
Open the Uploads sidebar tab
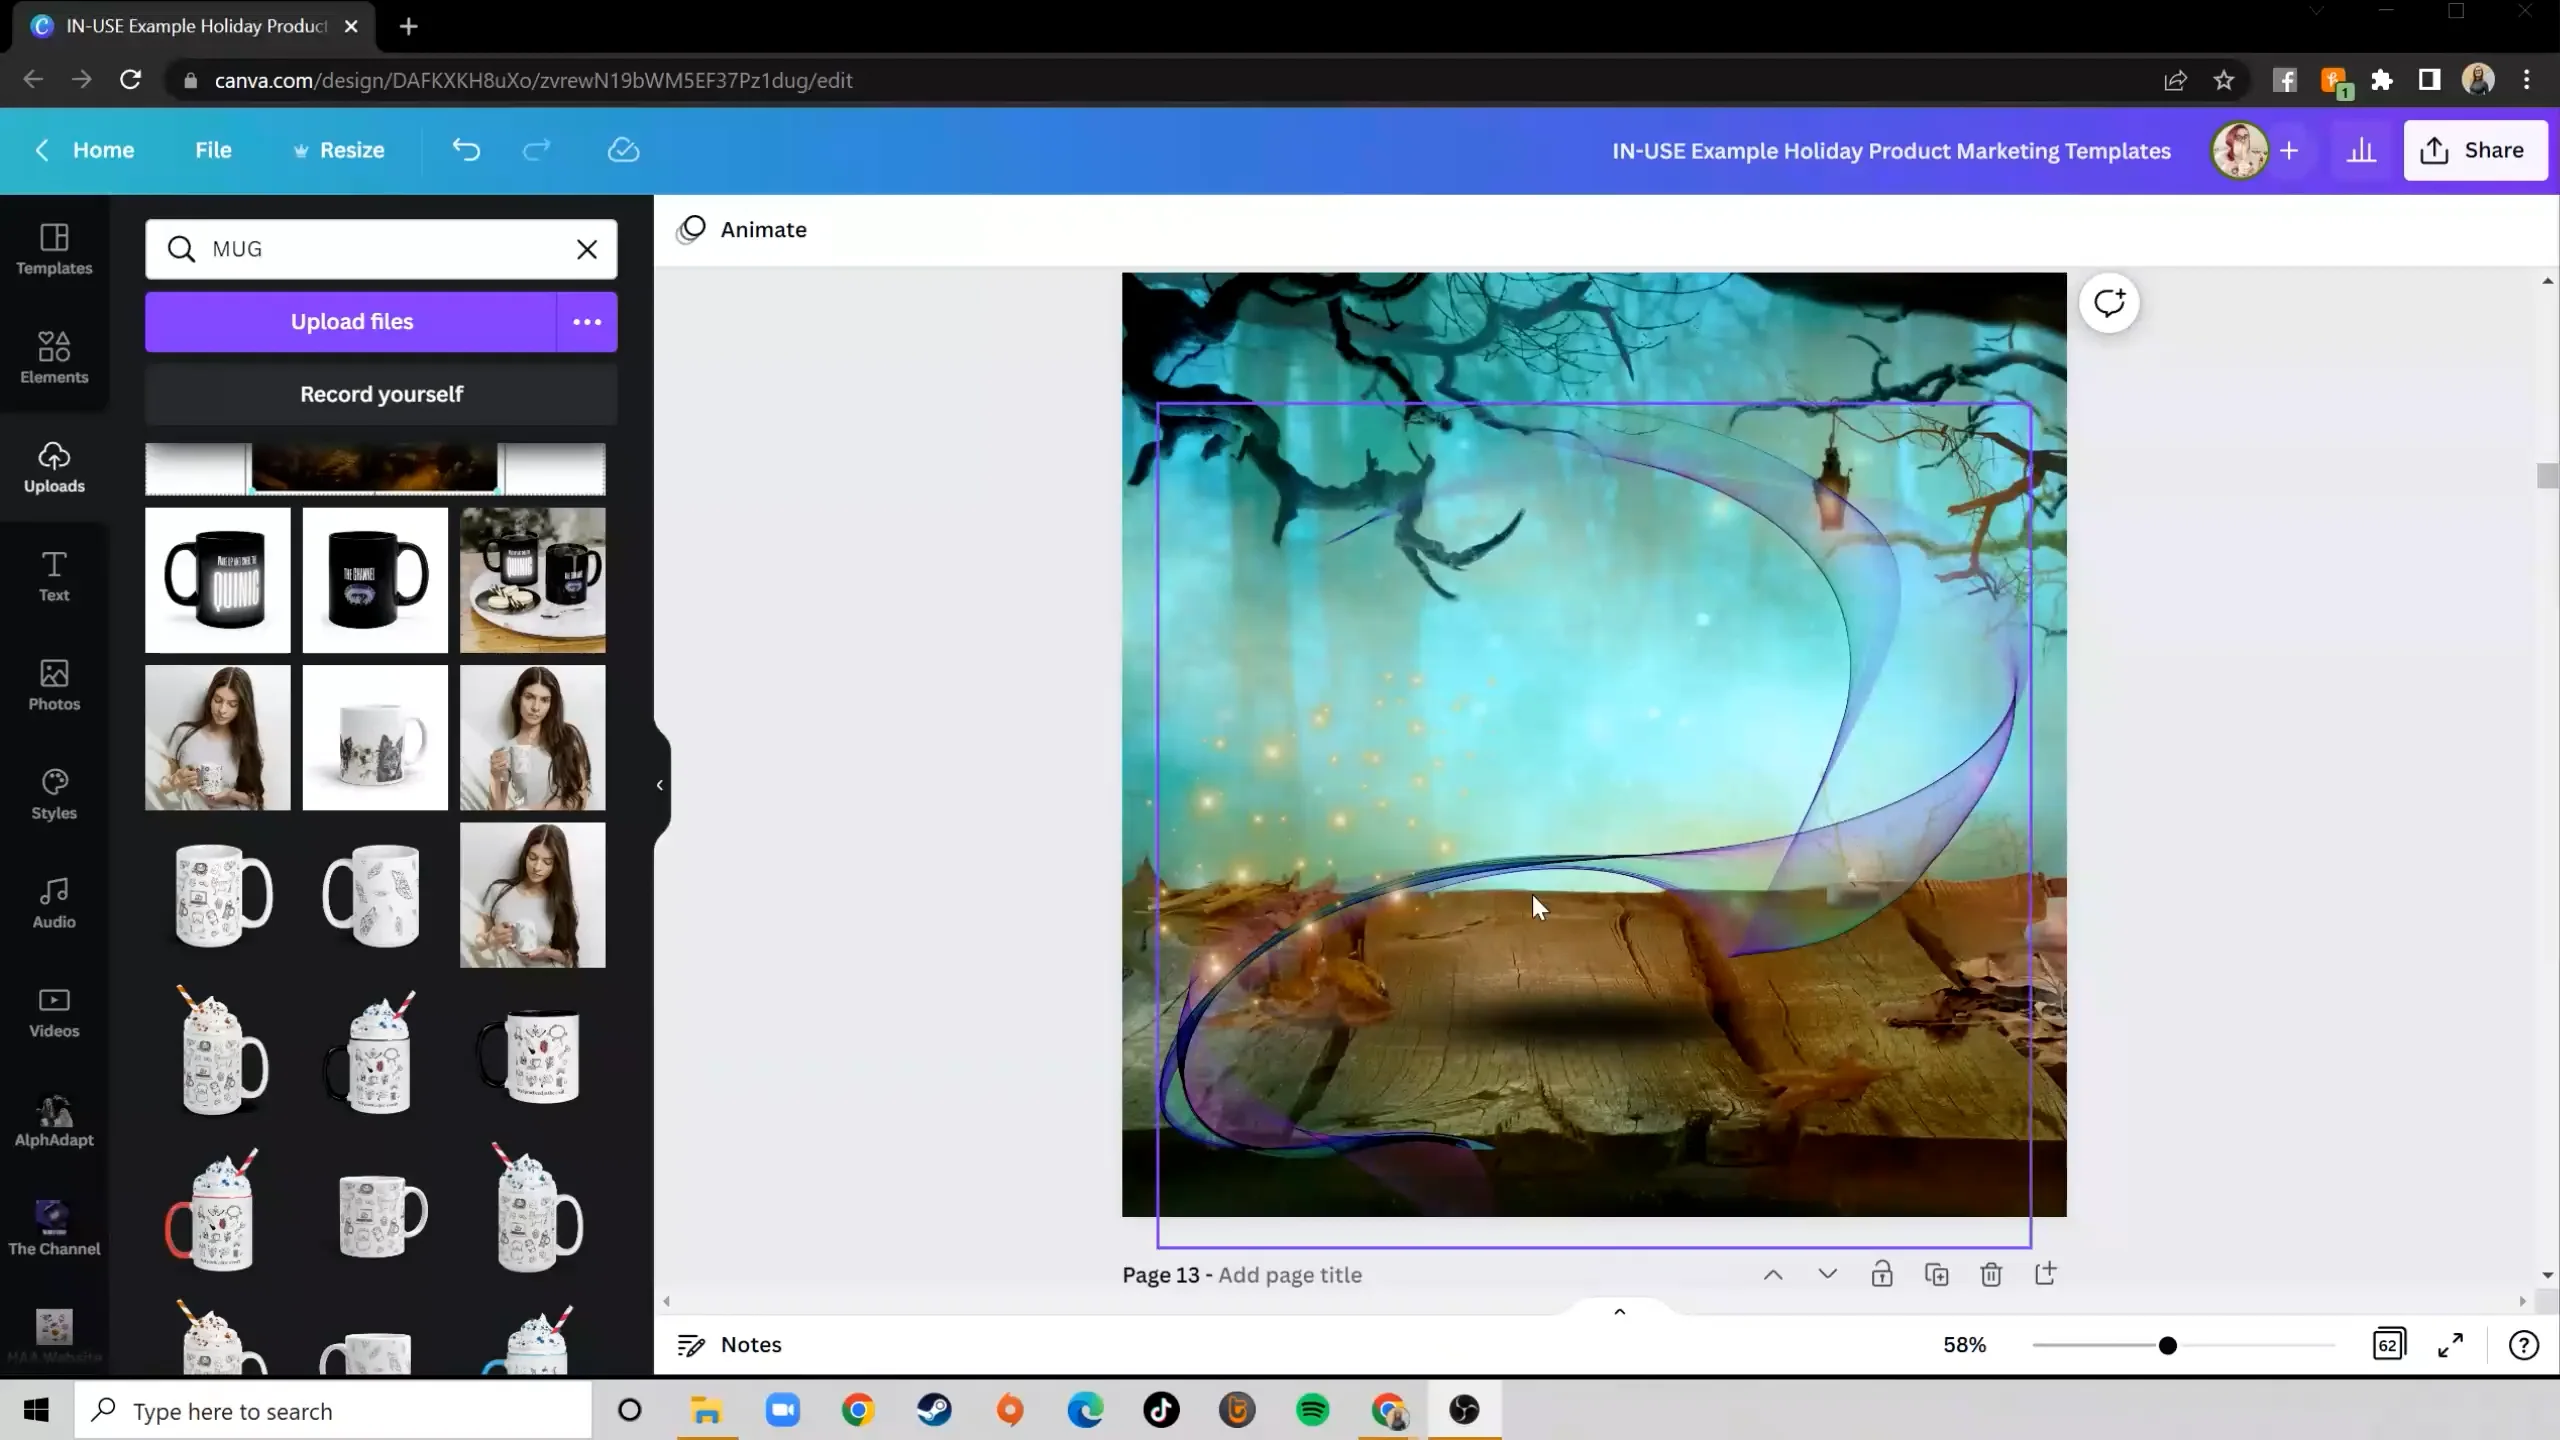pos(54,467)
